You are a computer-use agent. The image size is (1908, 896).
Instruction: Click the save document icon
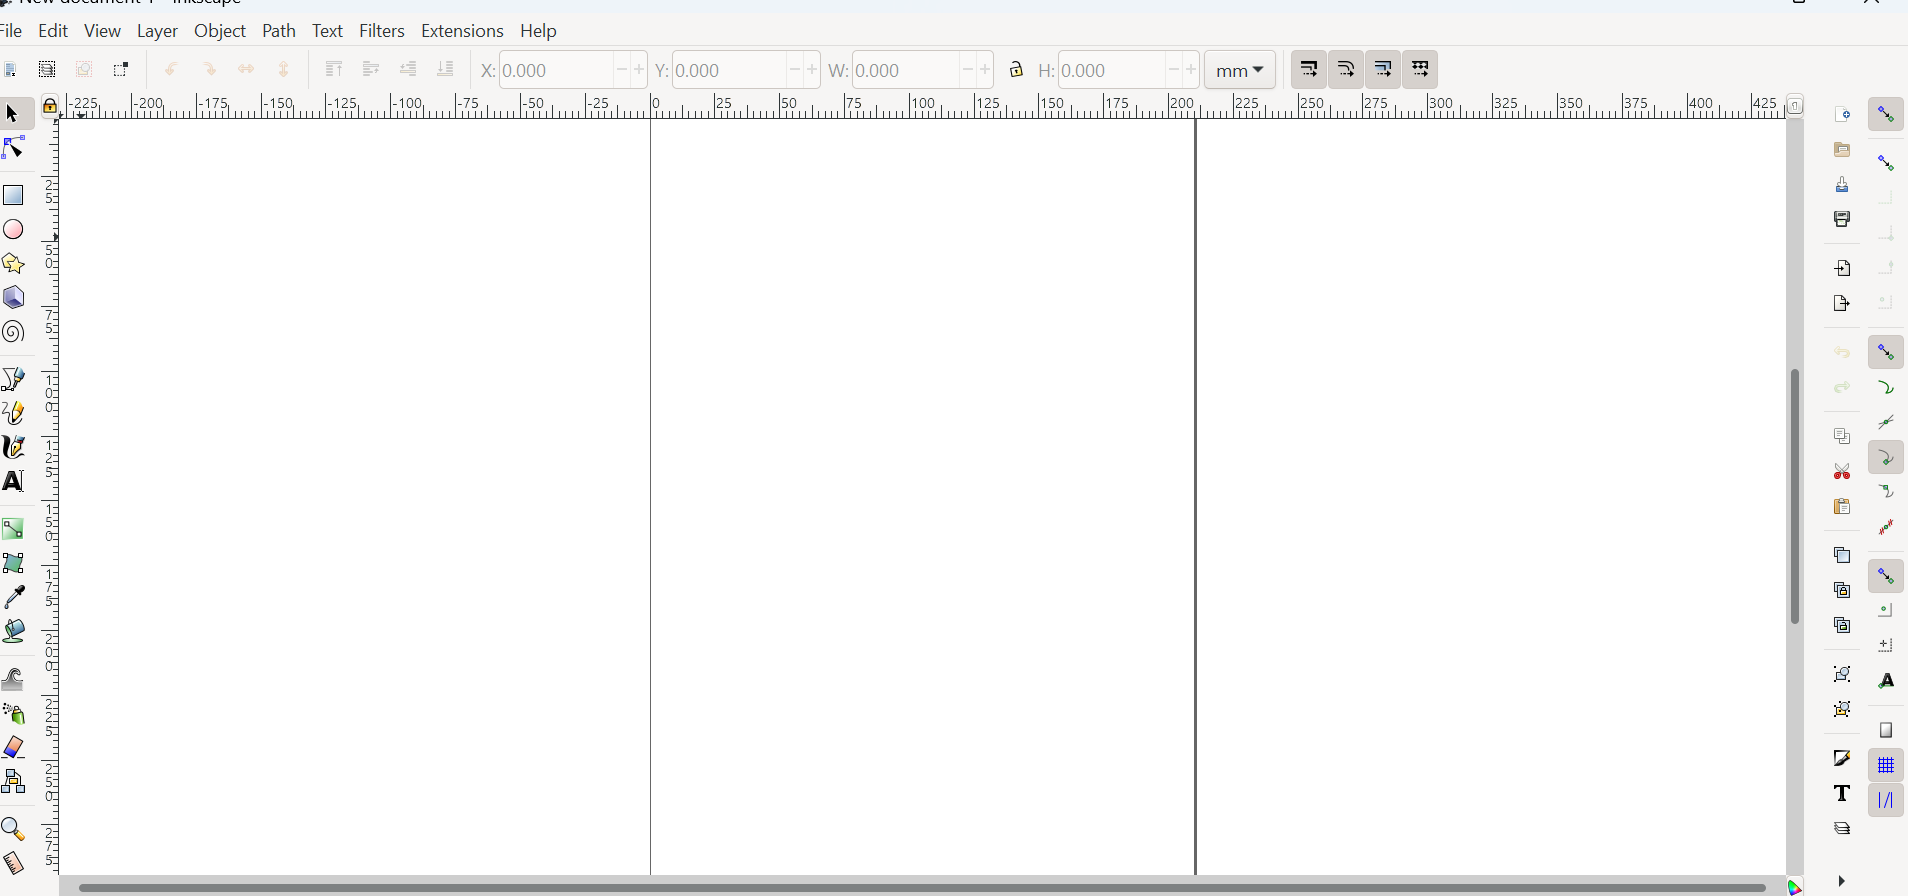(x=1842, y=185)
